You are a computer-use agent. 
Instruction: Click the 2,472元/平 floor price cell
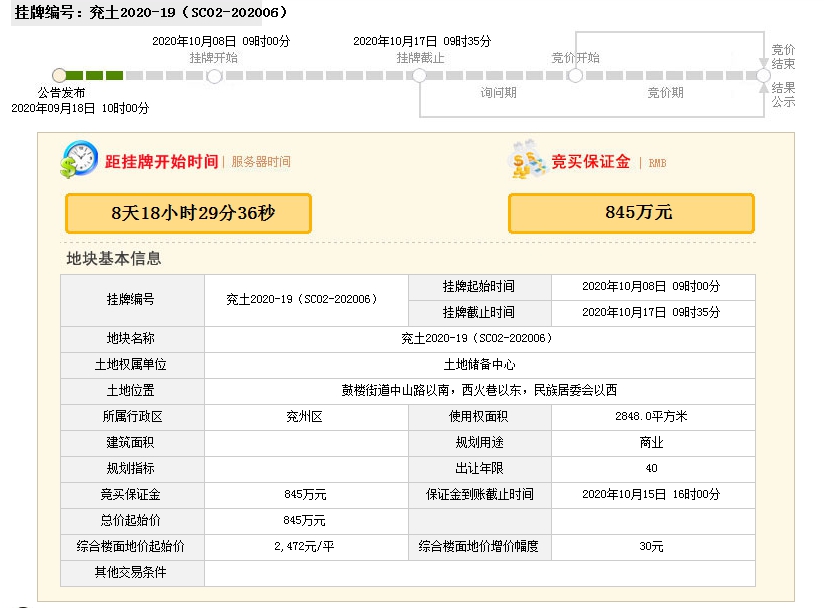[305, 547]
